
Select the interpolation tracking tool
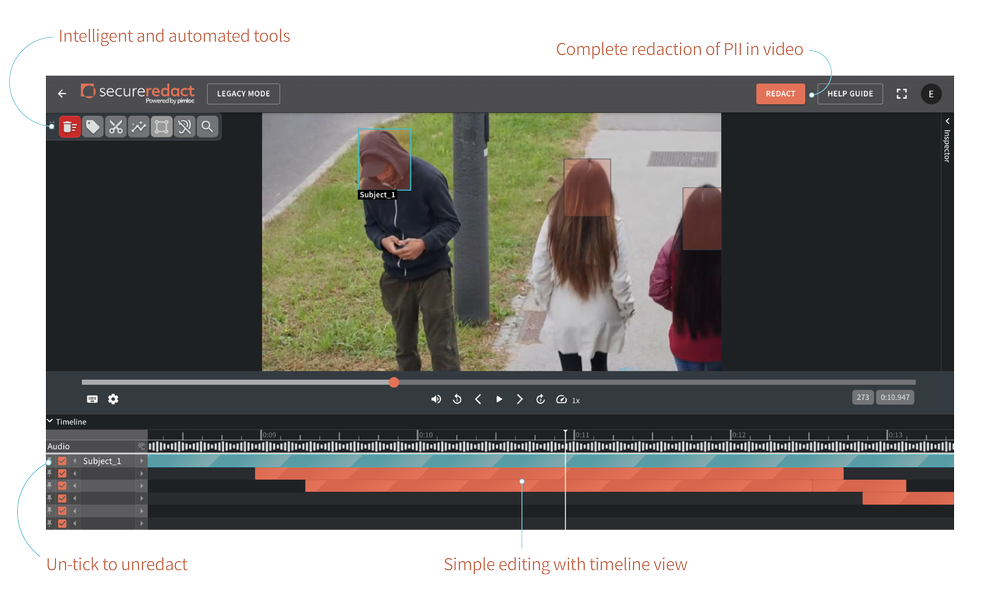point(138,126)
